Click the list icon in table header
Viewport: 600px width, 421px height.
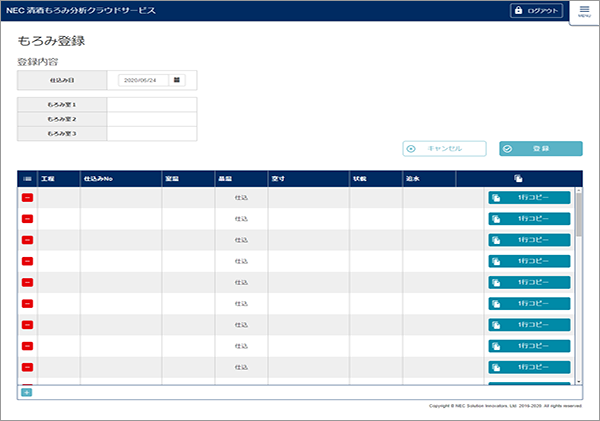pyautogui.click(x=27, y=178)
